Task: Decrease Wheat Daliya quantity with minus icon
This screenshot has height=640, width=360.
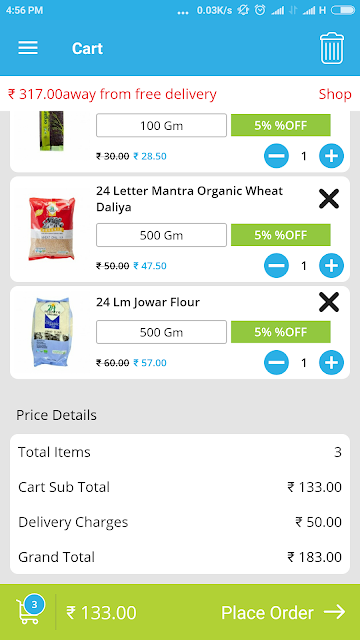Action: coord(276,266)
